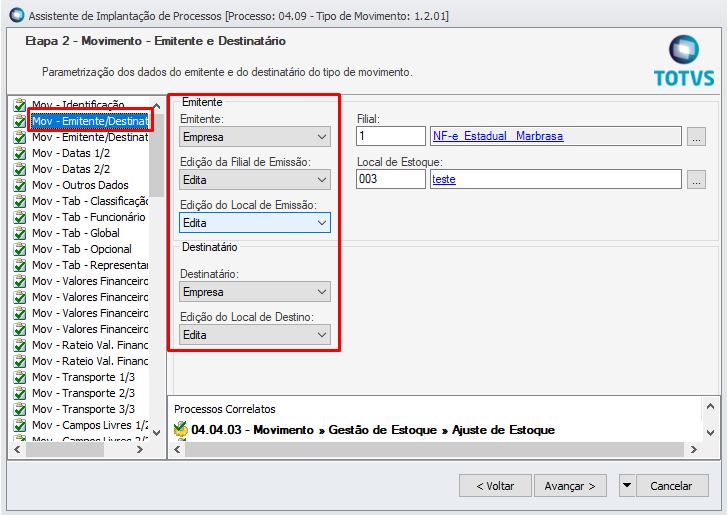Viewport: 728px width, 515px height.
Task: Click the Filial code field containing 1
Action: pyautogui.click(x=391, y=136)
